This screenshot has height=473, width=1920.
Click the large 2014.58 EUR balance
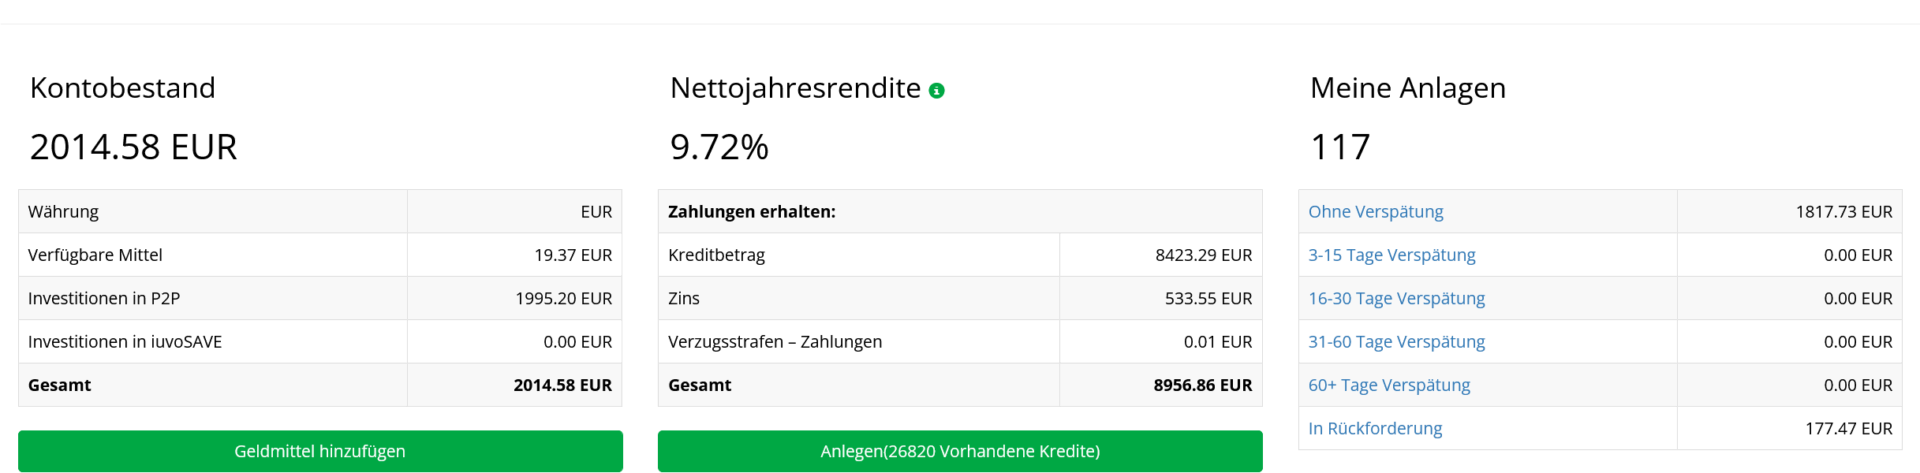[134, 147]
